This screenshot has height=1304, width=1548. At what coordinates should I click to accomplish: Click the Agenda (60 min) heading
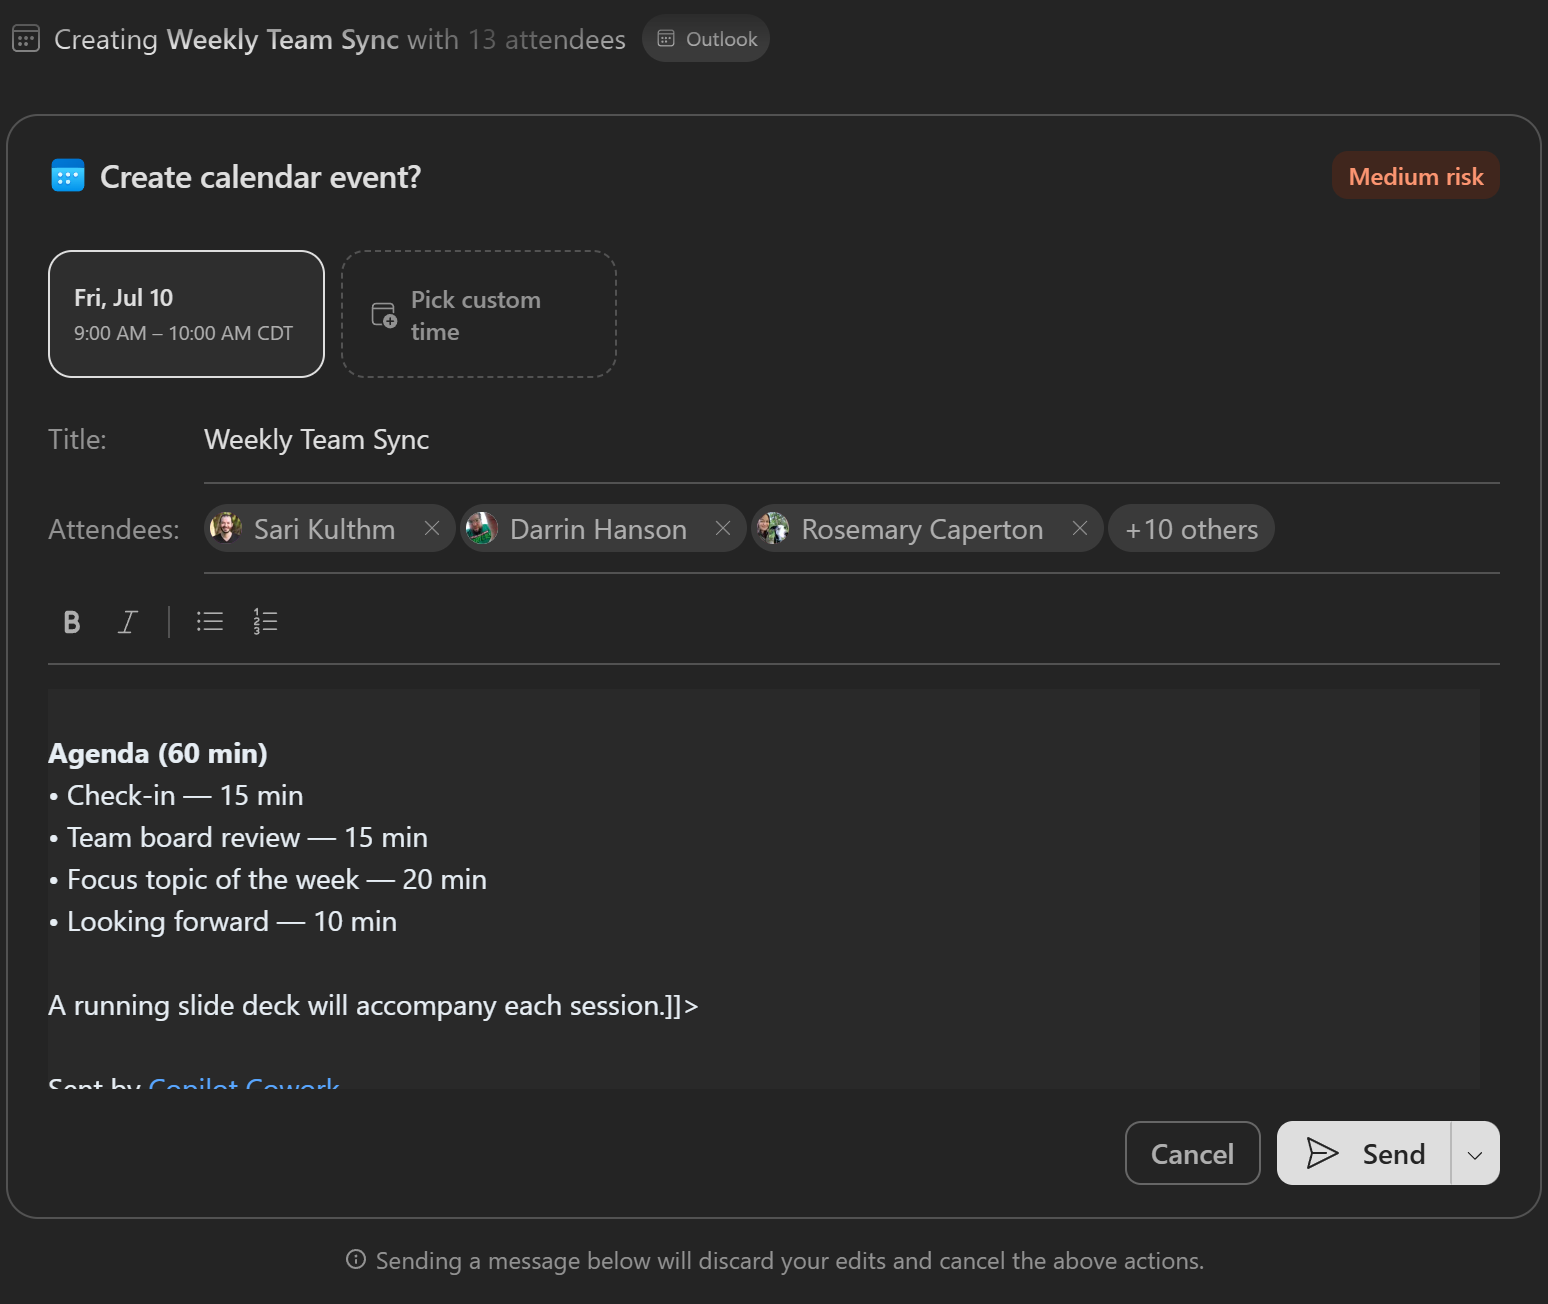(x=158, y=753)
